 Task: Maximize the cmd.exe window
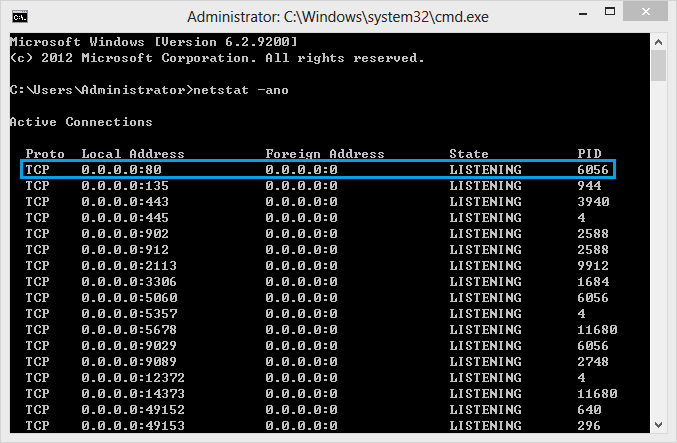pos(610,12)
